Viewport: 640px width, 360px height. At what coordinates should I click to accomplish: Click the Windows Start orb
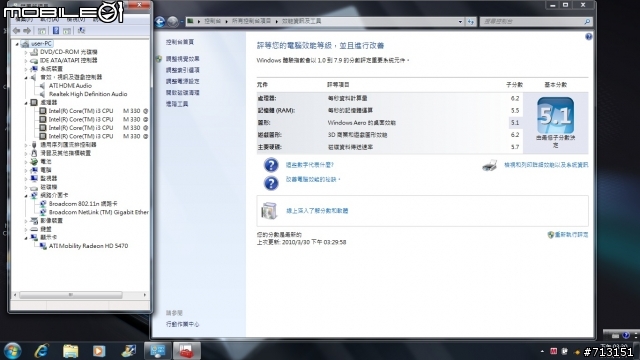(x=12, y=351)
